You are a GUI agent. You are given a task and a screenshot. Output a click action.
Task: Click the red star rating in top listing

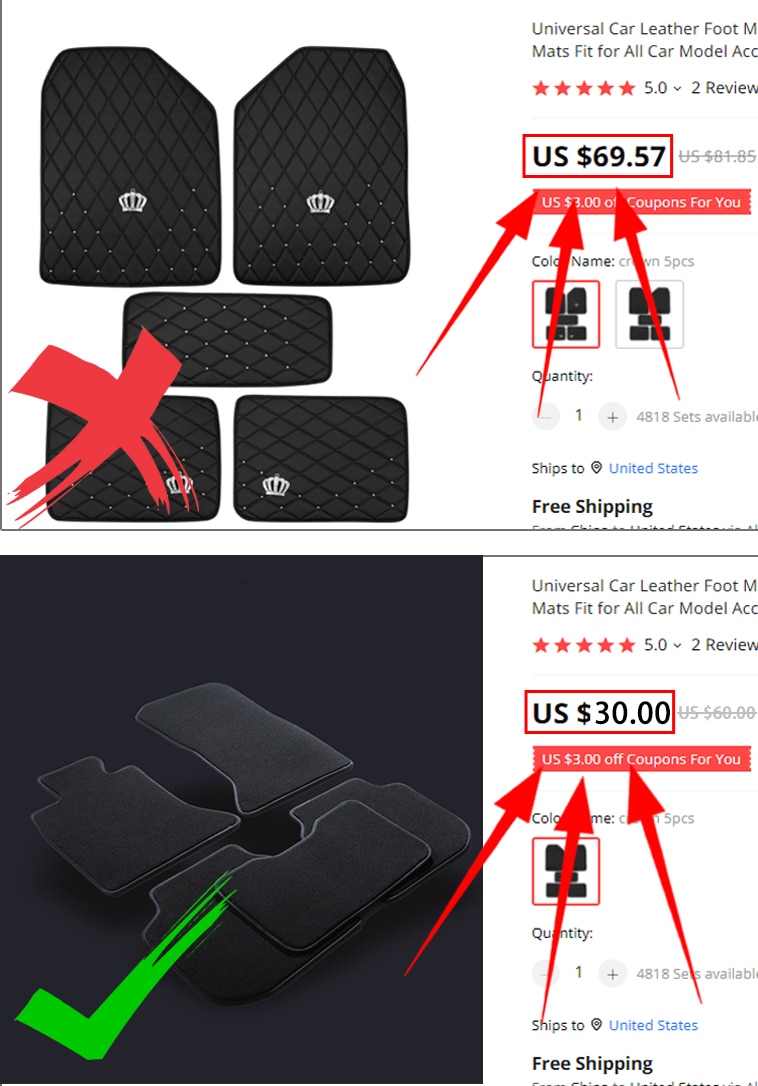tap(583, 88)
